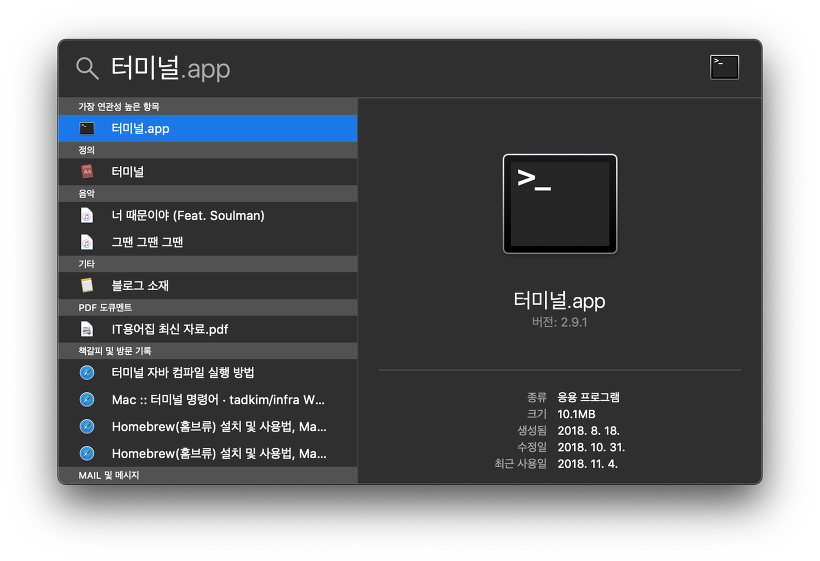Click the created date 2018. 8. 18.

point(588,431)
